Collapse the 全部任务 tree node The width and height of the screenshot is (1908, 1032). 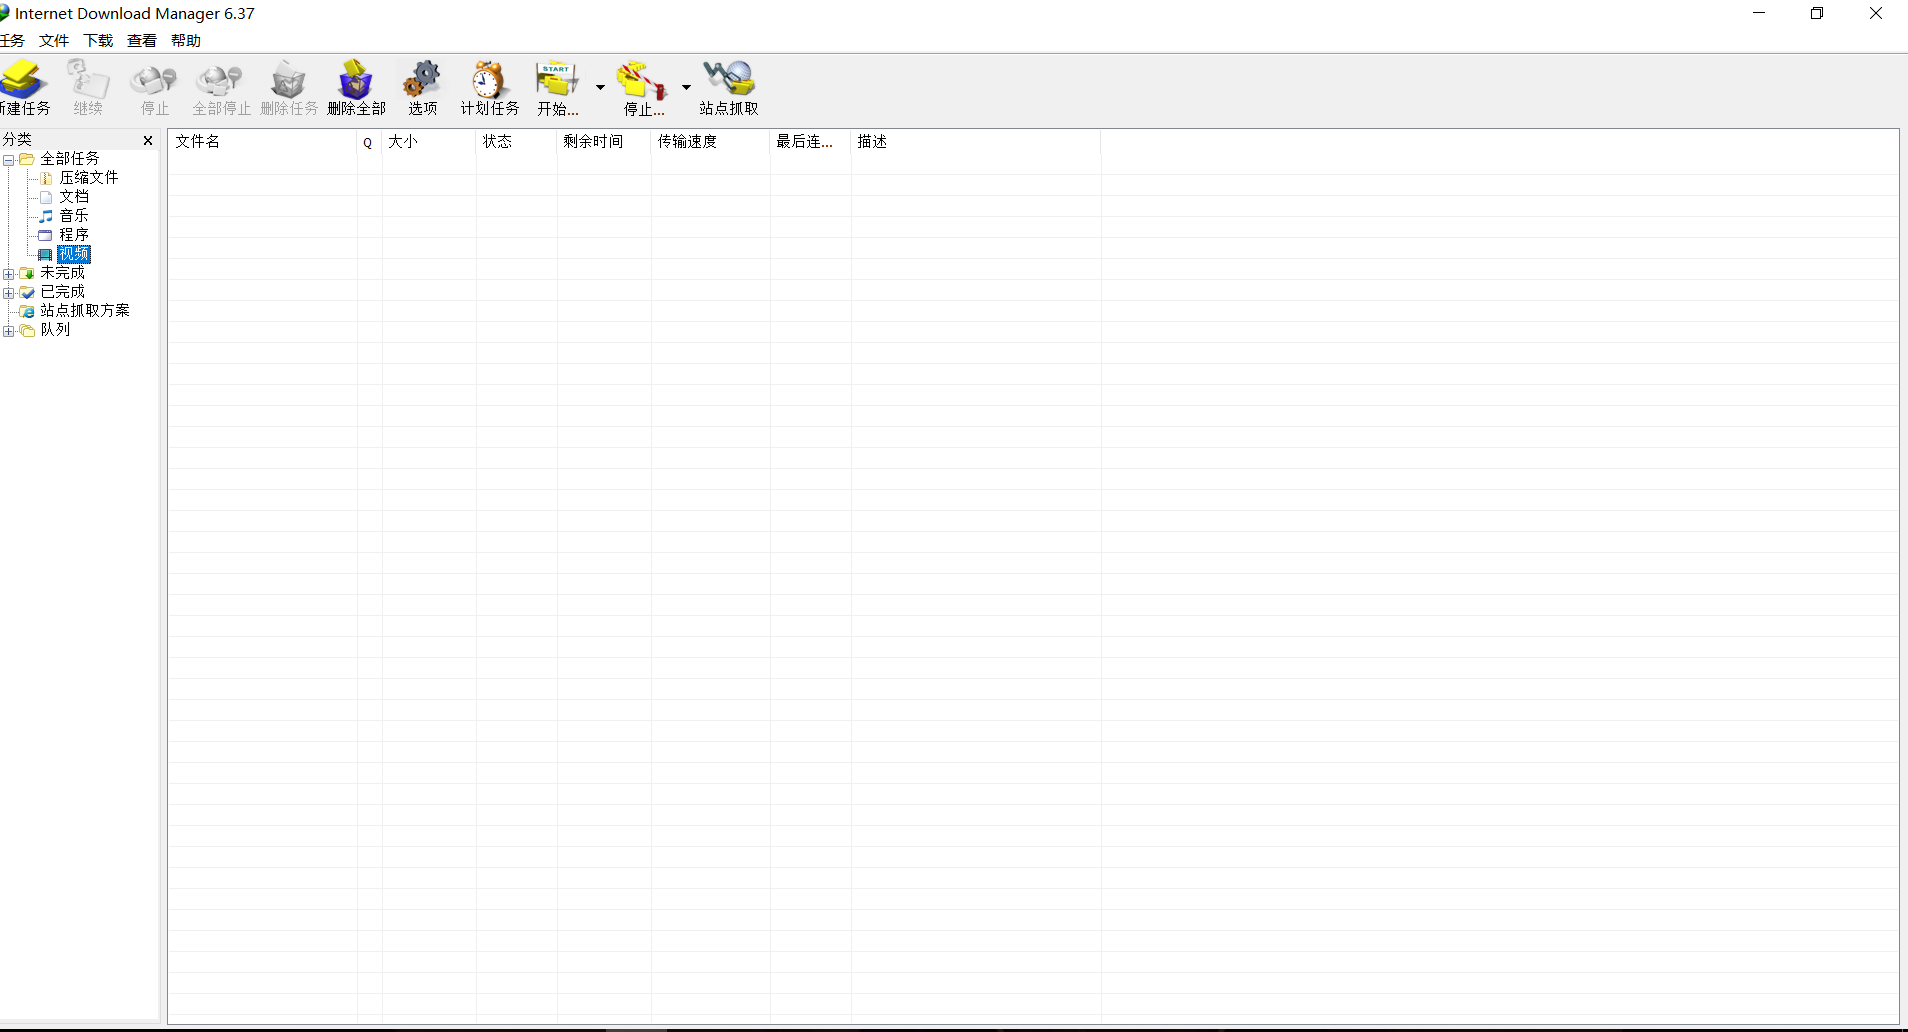(8, 160)
